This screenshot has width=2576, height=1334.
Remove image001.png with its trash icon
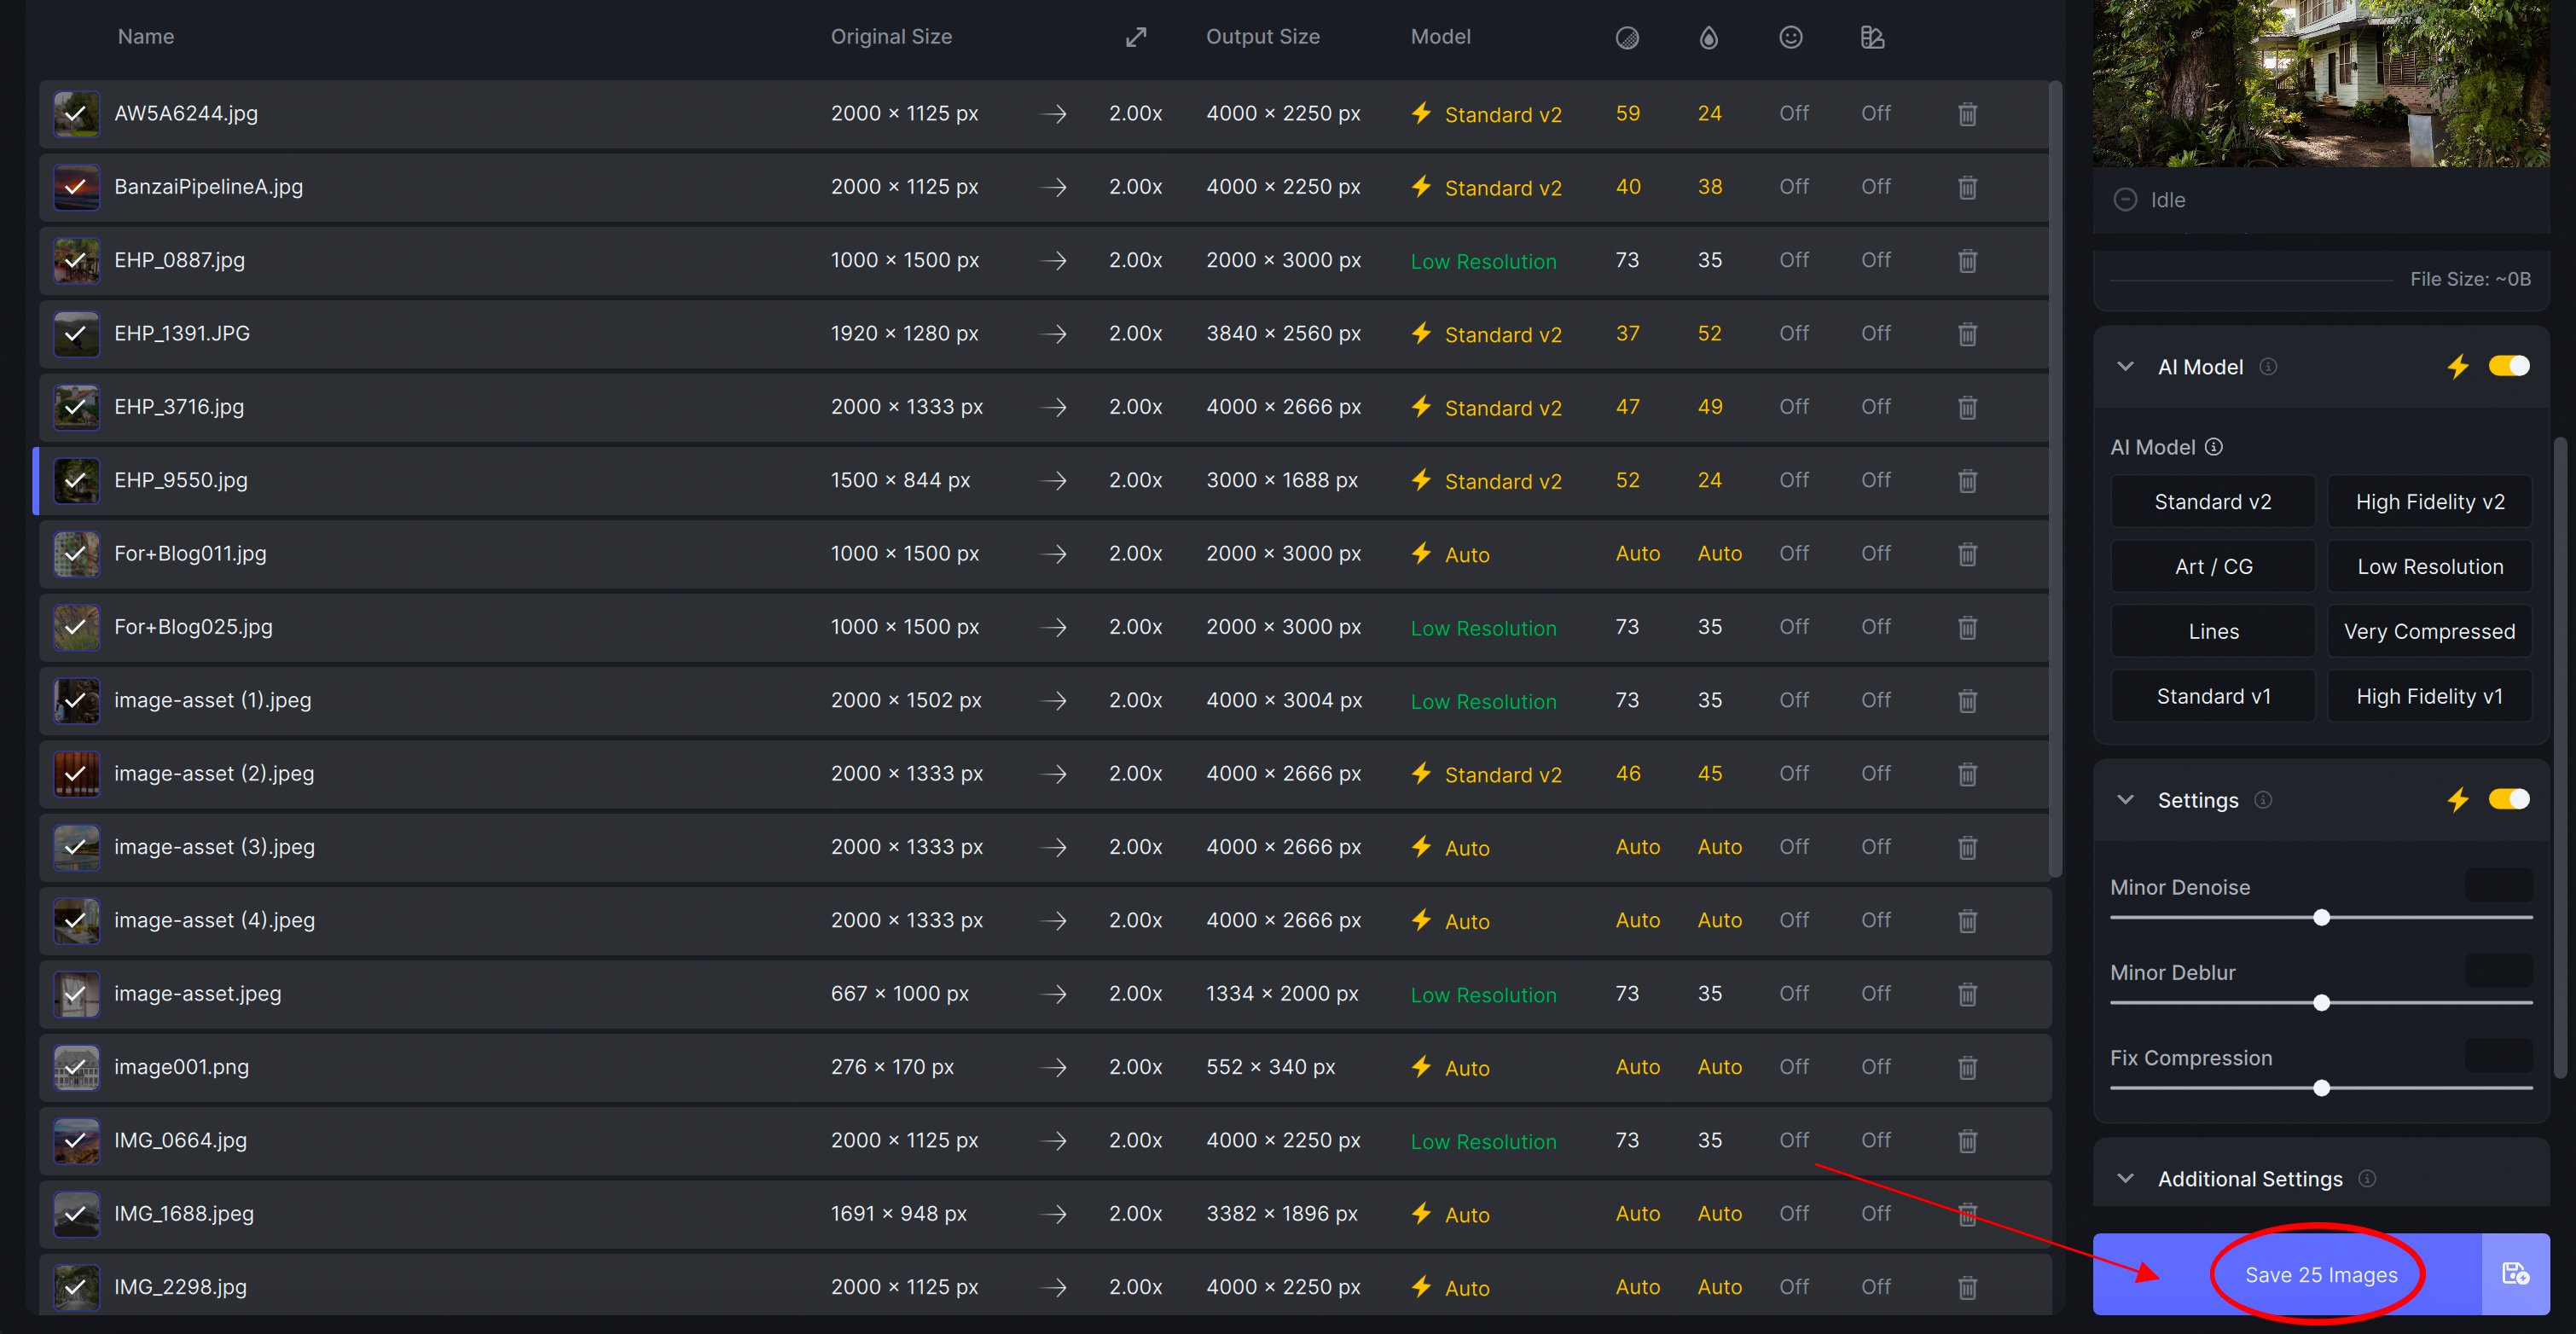click(x=1967, y=1068)
